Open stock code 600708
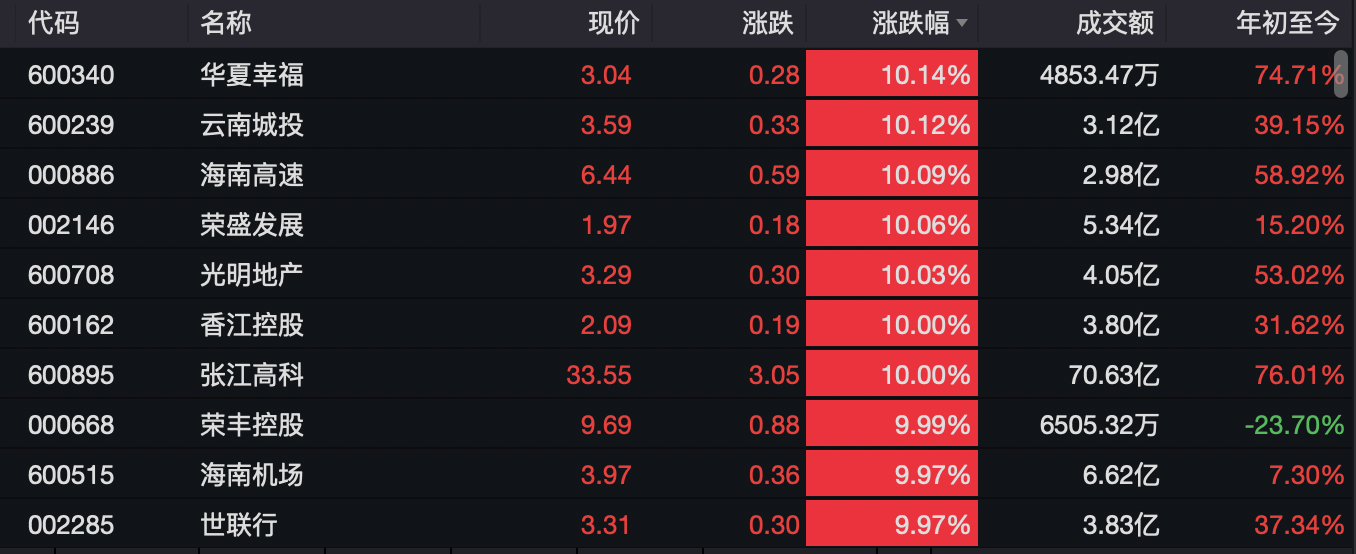Screen dimensions: 1356x554 (x=71, y=275)
